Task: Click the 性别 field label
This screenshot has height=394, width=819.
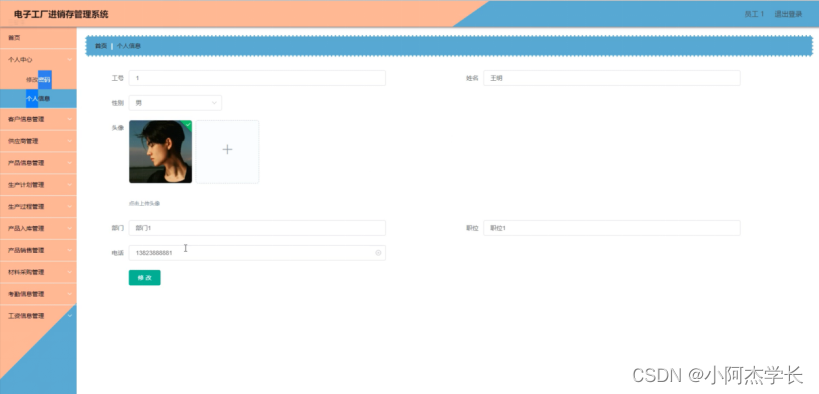Action: click(x=118, y=103)
